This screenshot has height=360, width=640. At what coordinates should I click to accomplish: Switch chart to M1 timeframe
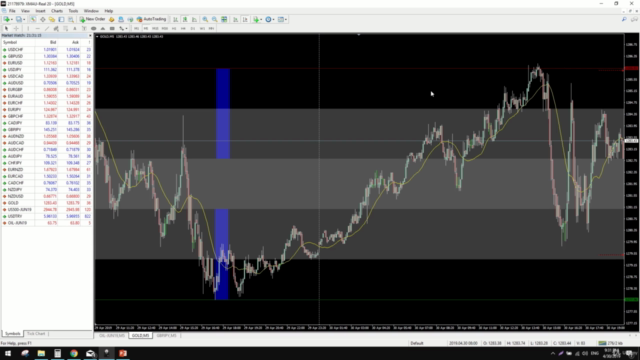click(136, 29)
